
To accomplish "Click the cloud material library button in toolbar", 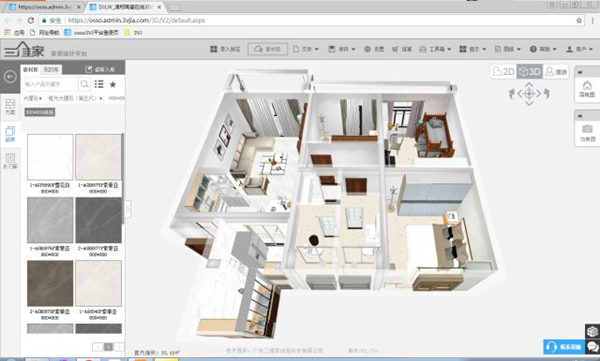I will coord(267,49).
